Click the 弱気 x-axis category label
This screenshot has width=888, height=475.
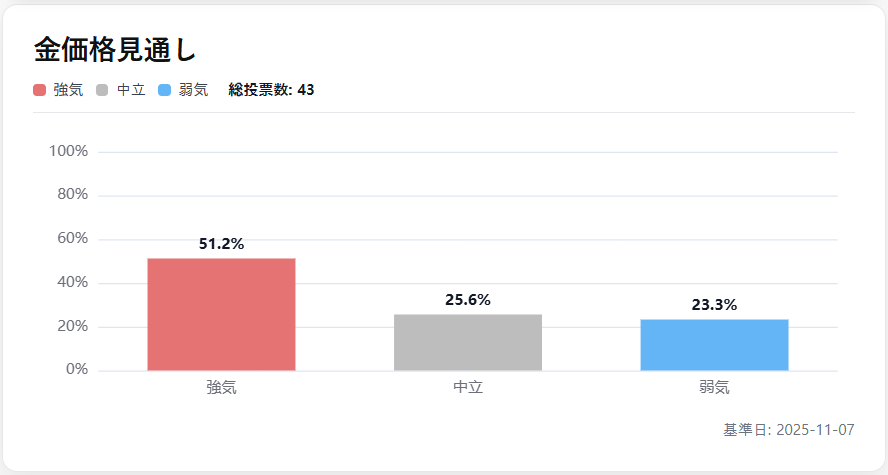tap(714, 387)
